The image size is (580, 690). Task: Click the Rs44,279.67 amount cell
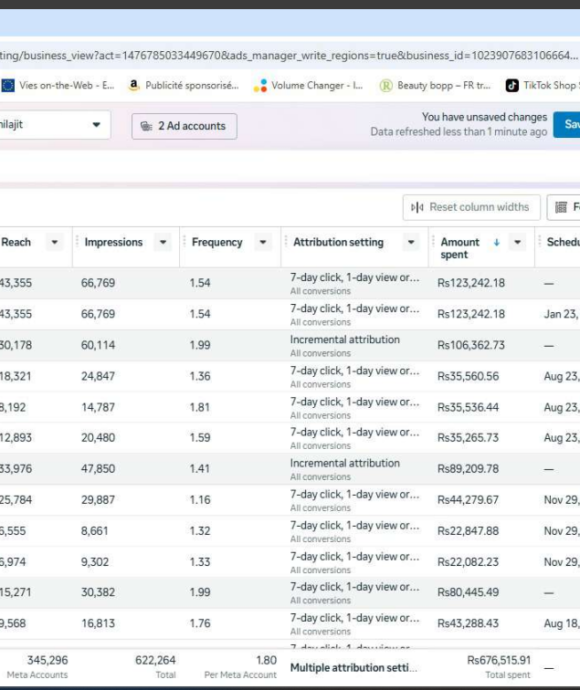pos(468,500)
